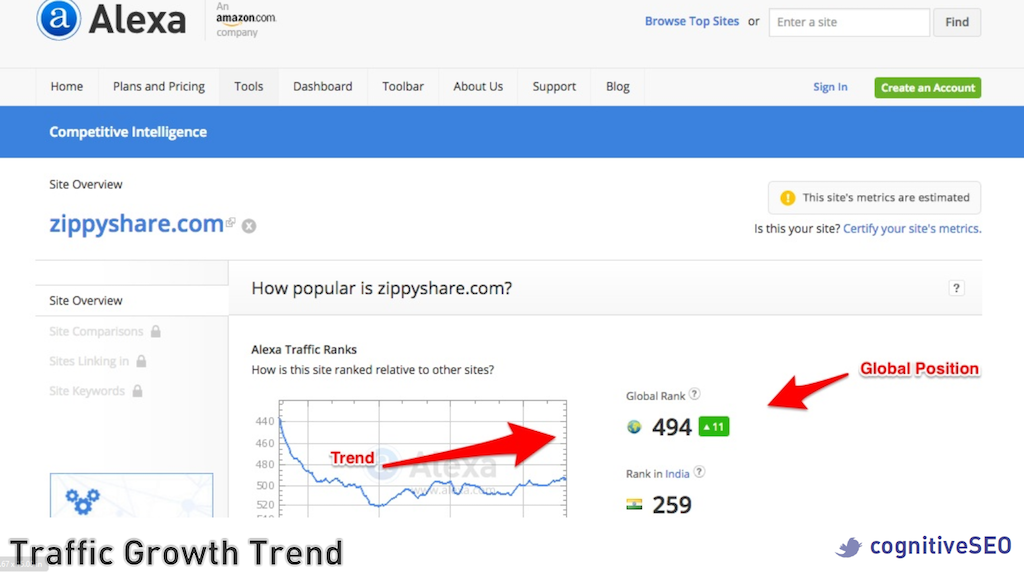Open the Plans and Pricing menu item
The image size is (1024, 572).
159,87
